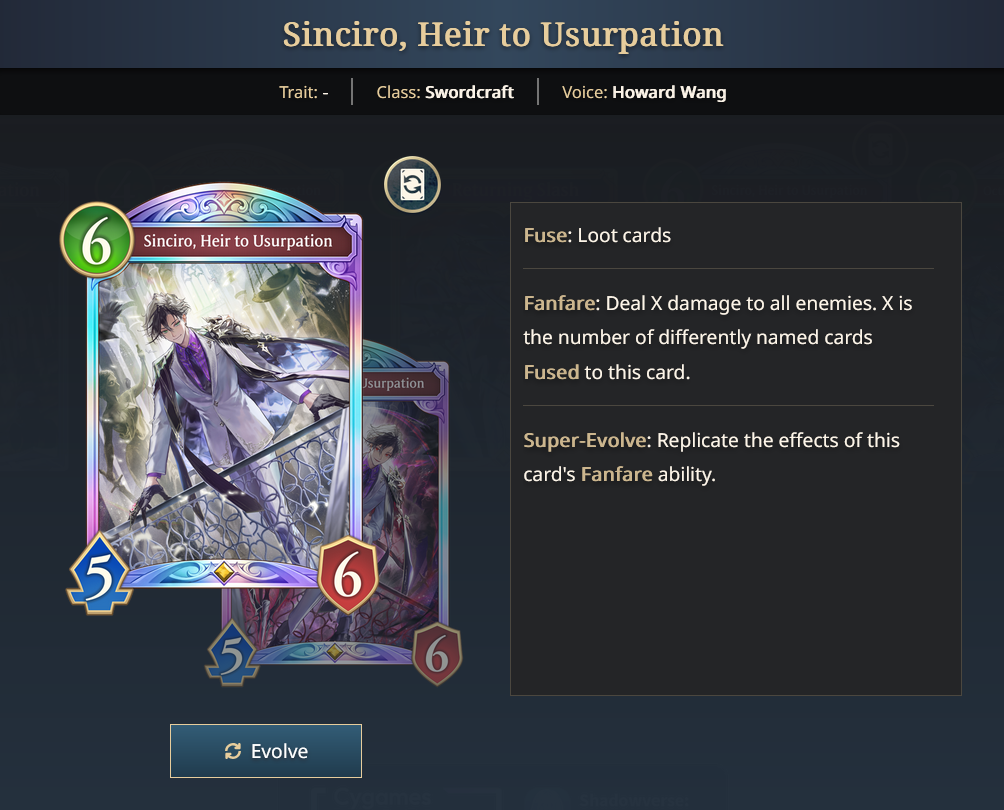The height and width of the screenshot is (810, 1004).
Task: Click the red defense 6 shield on evolved card
Action: click(437, 654)
